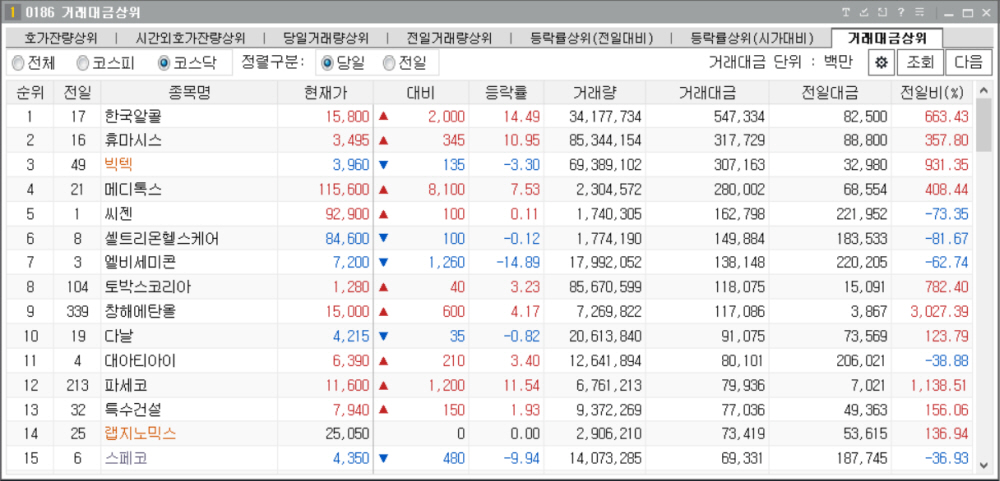Screen dimensions: 1000x481
Task: Click the 85,670,599 volume cell
Action: 605,287
